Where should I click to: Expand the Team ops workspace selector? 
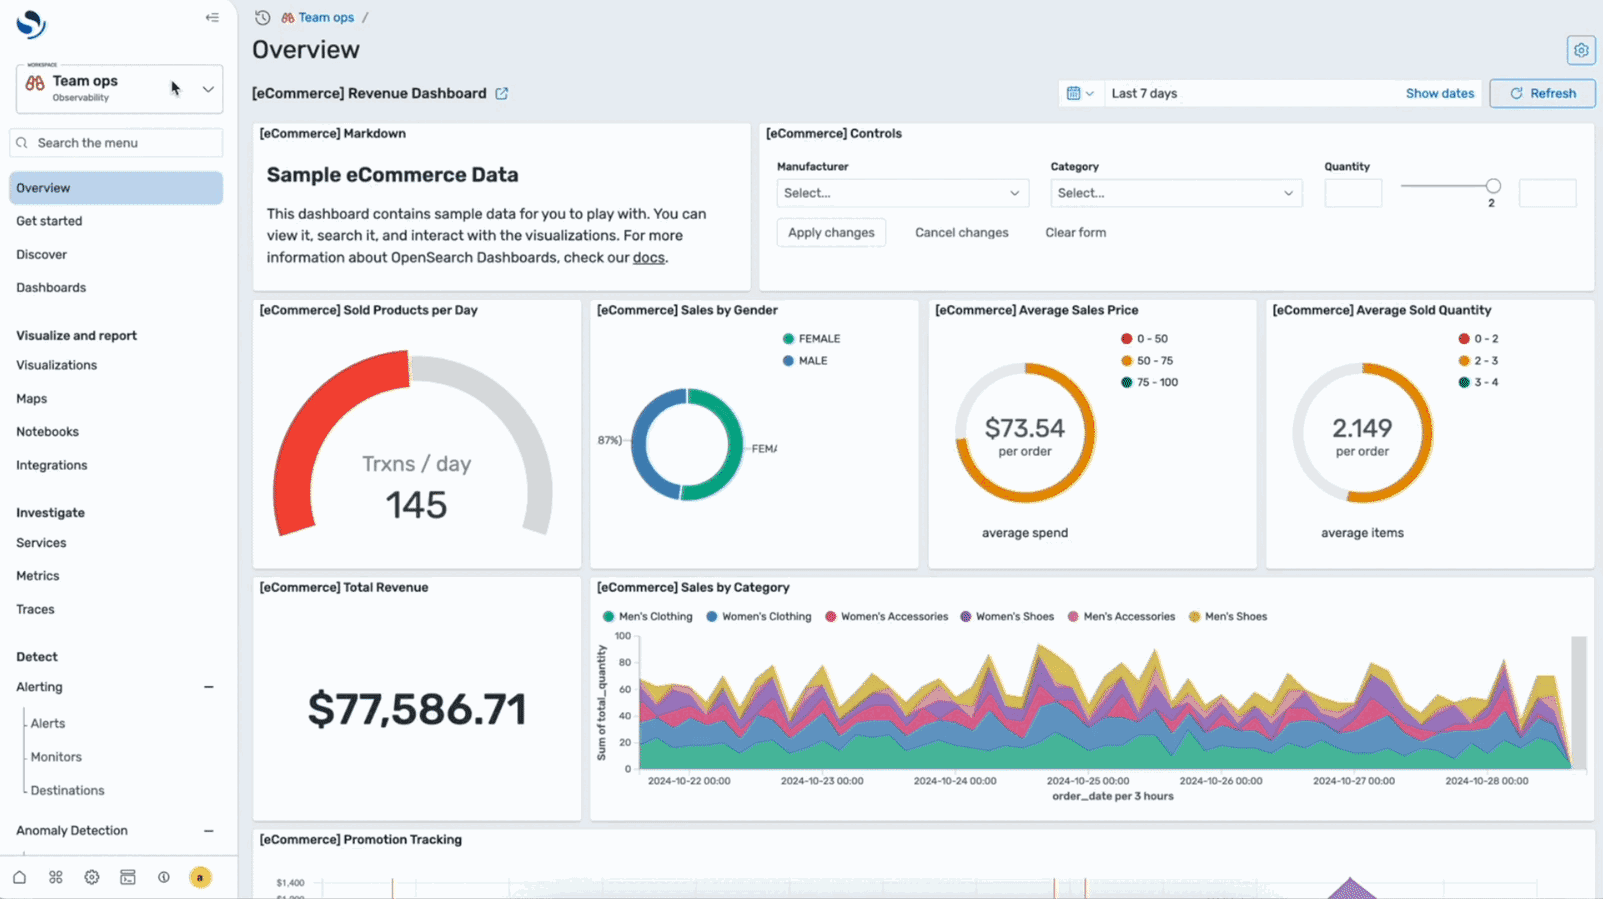pyautogui.click(x=207, y=89)
